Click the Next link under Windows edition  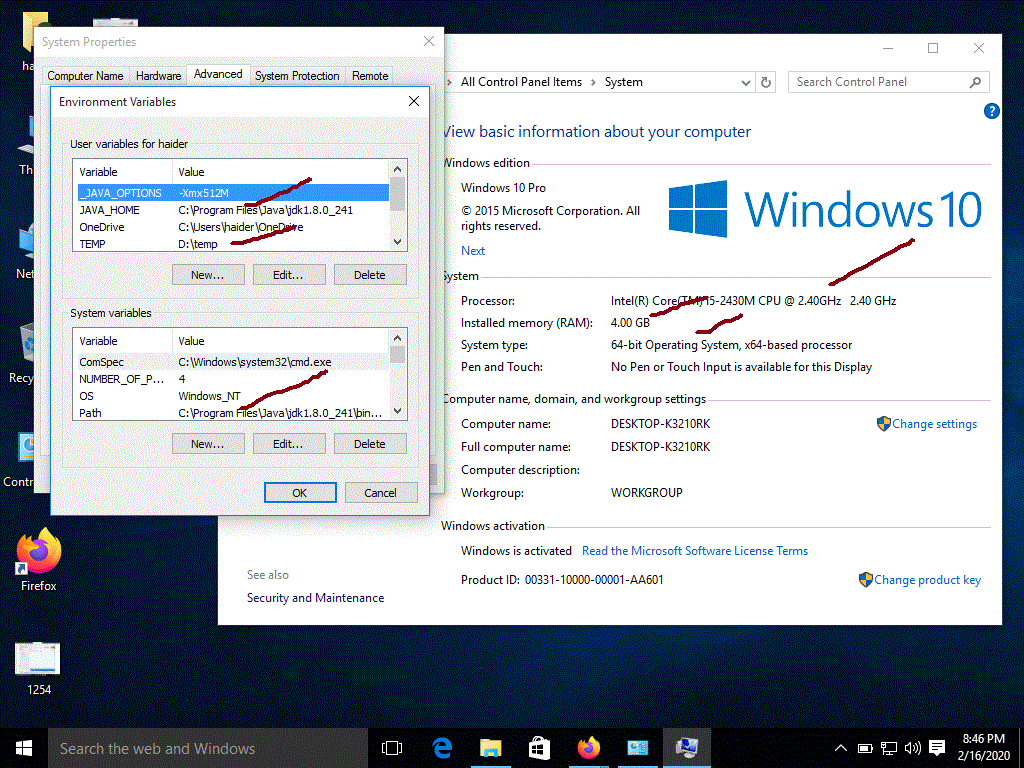[x=473, y=251]
